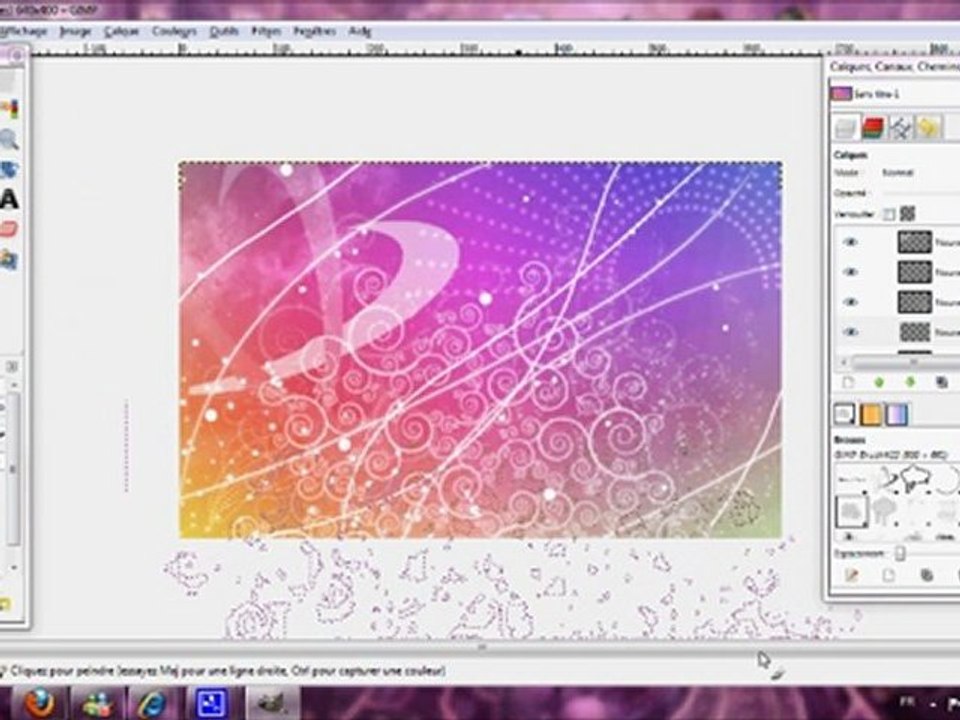Open the Aide menu
The height and width of the screenshot is (720, 960).
pyautogui.click(x=360, y=31)
